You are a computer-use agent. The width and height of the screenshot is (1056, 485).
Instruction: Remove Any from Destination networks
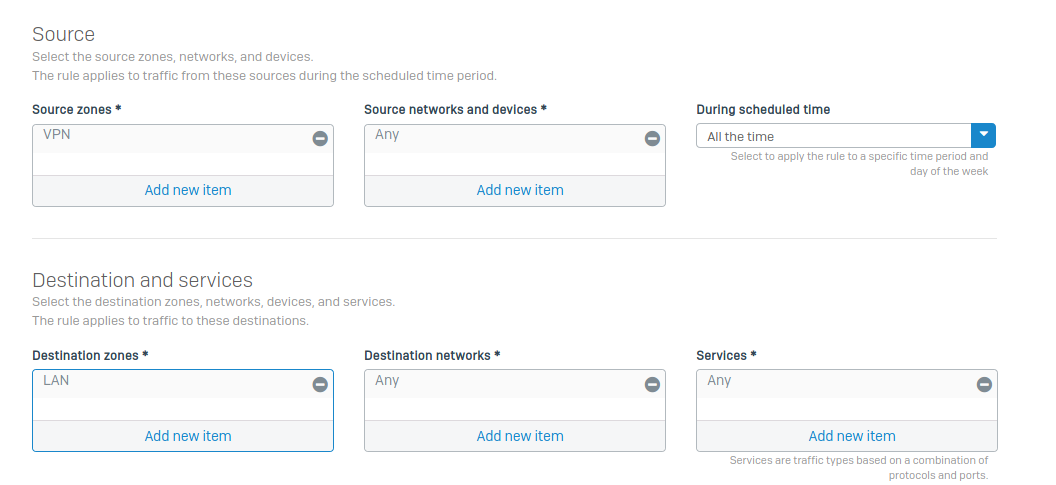click(x=652, y=384)
